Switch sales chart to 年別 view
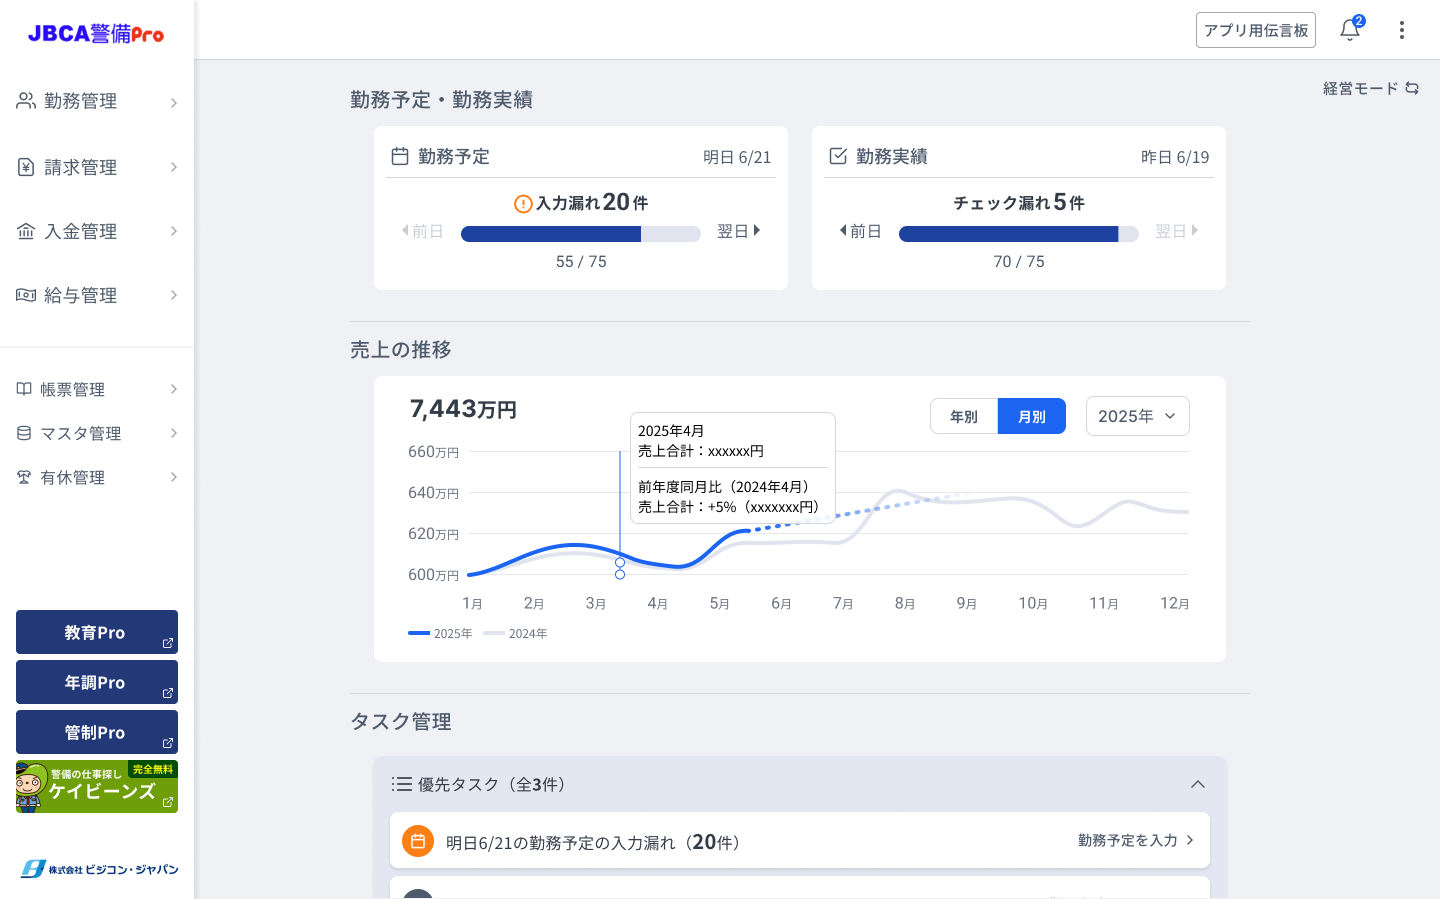The width and height of the screenshot is (1440, 899). pyautogui.click(x=964, y=416)
